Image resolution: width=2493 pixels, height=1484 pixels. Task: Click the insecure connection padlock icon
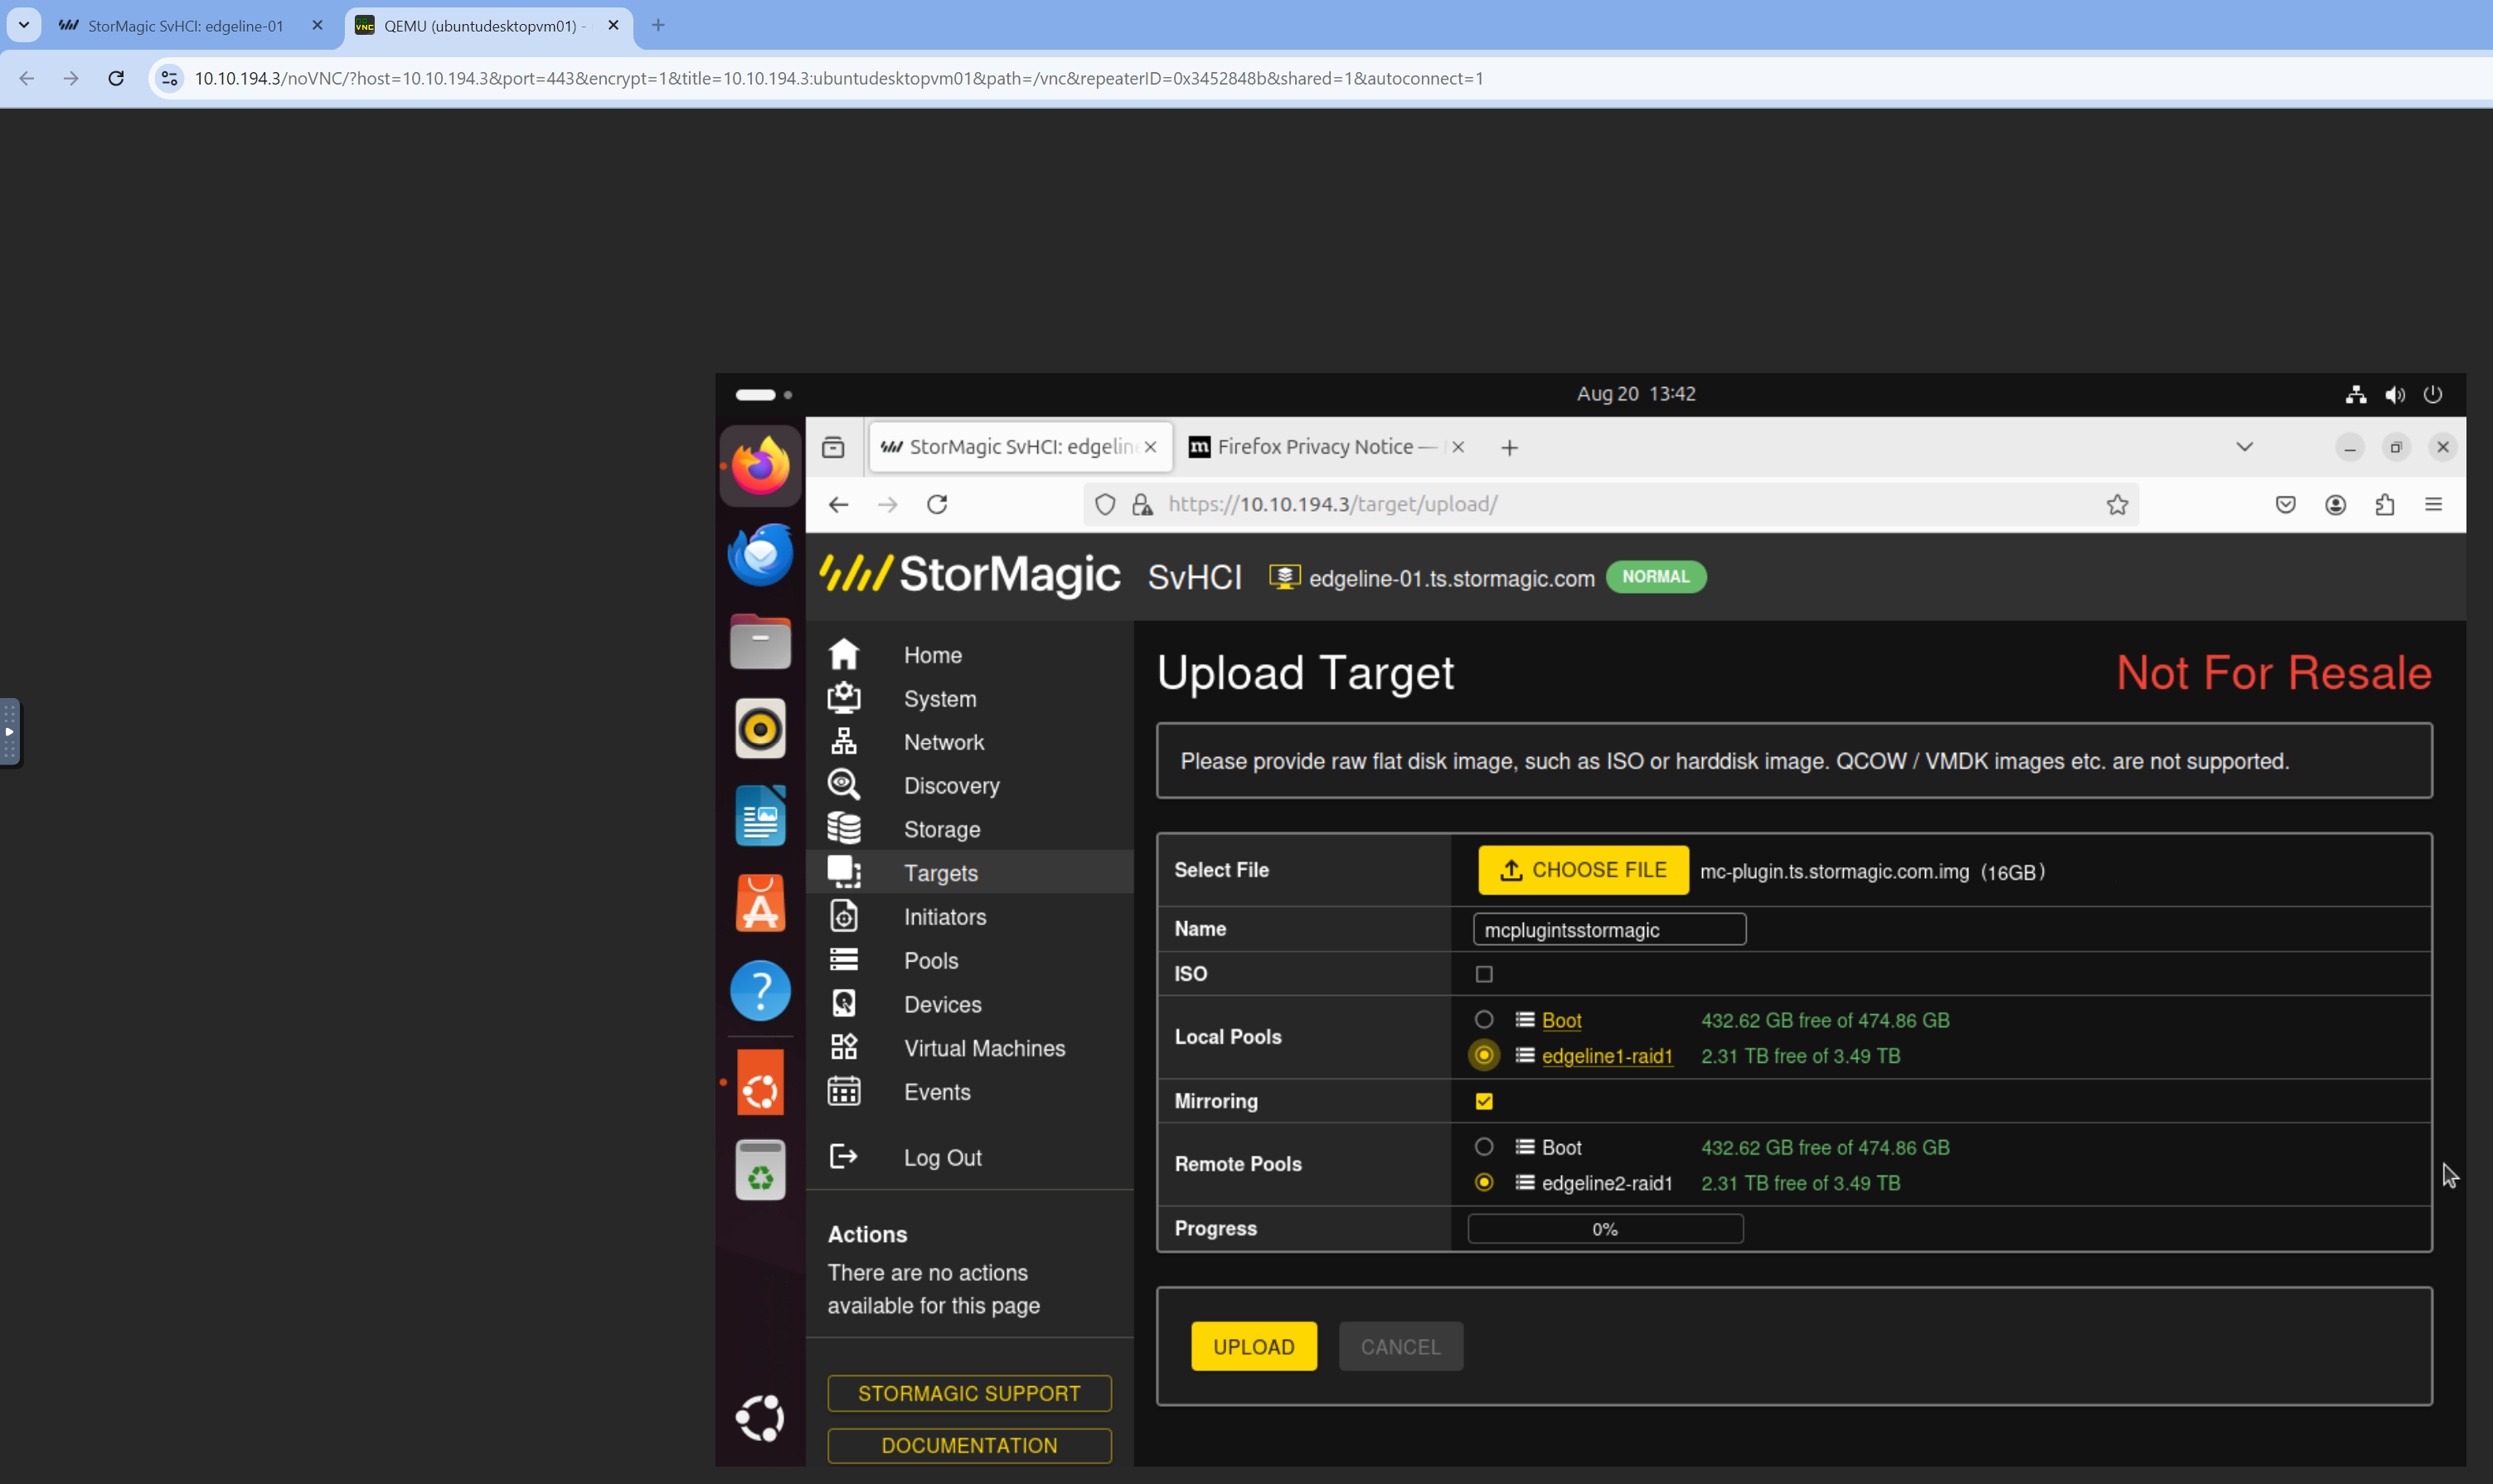(1142, 504)
